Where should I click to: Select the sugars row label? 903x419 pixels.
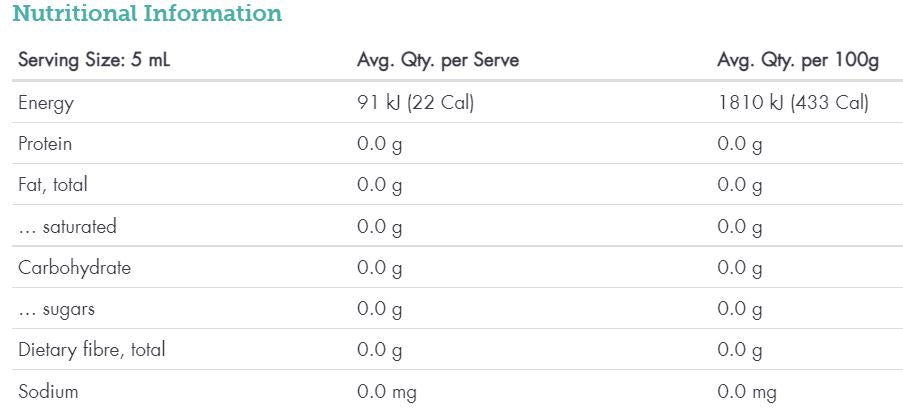click(57, 309)
